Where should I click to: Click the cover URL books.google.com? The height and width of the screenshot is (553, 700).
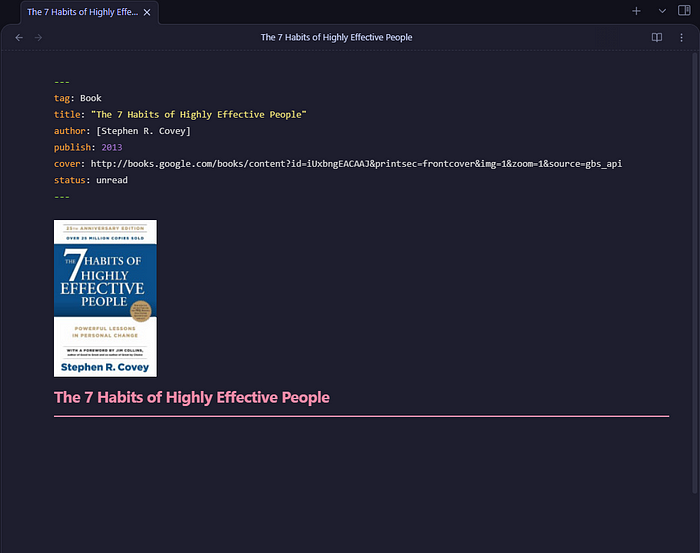tap(356, 164)
